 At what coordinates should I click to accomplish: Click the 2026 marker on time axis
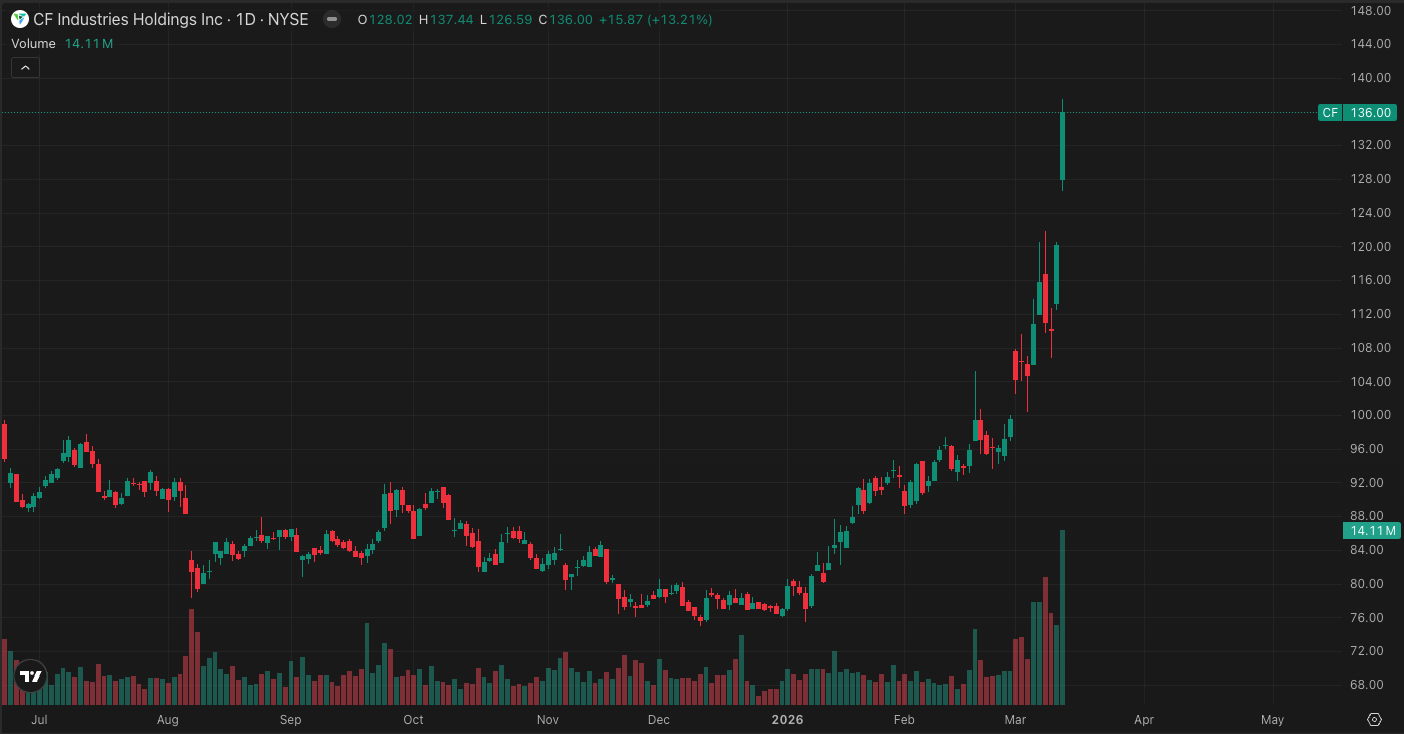click(787, 719)
